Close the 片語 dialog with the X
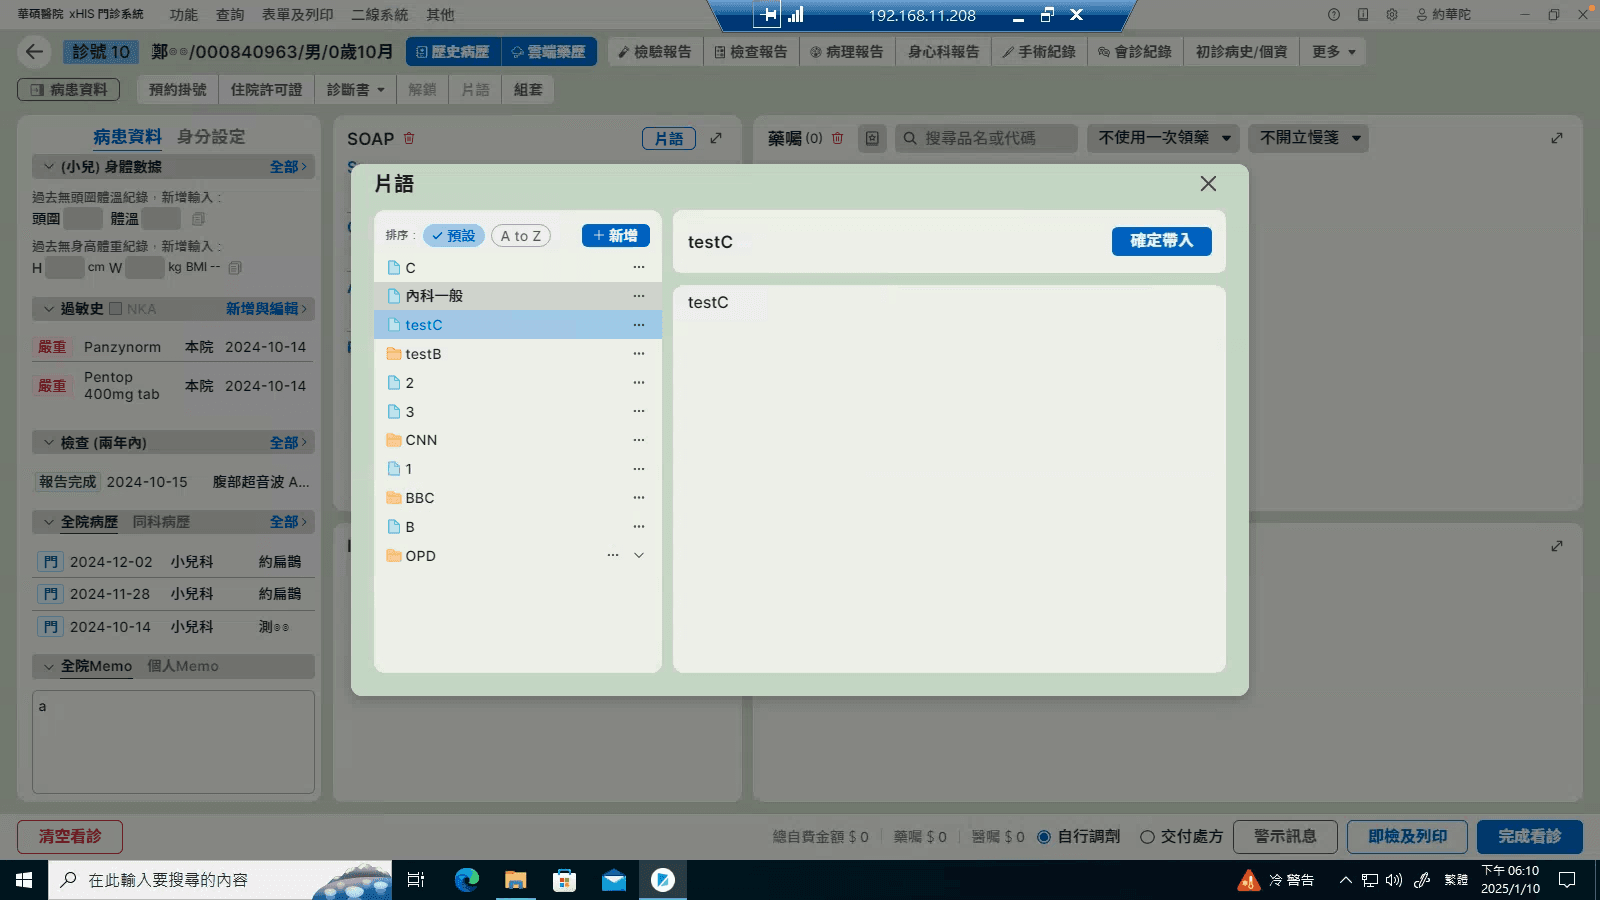Image resolution: width=1600 pixels, height=900 pixels. coord(1208,184)
